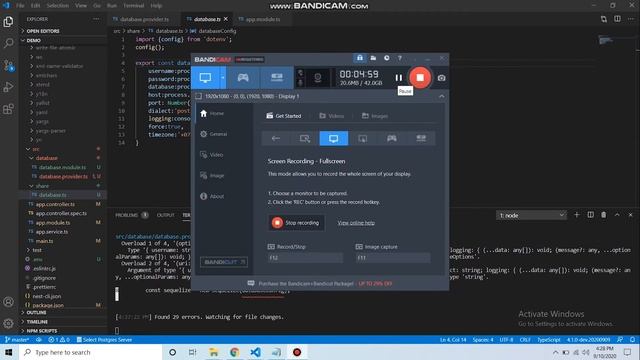This screenshot has width=640, height=360.
Task: Switch to Get Started tab
Action: pyautogui.click(x=284, y=116)
